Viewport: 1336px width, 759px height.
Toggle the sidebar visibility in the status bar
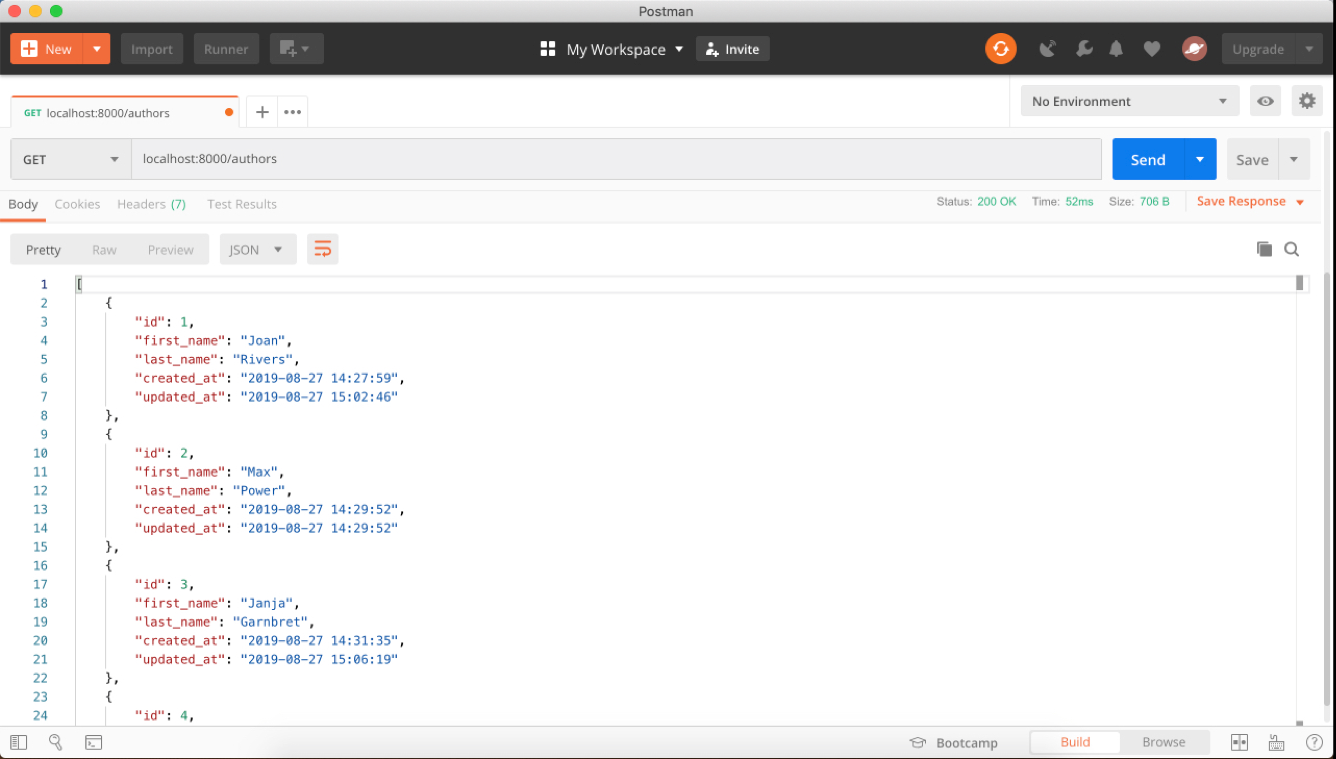coord(19,742)
